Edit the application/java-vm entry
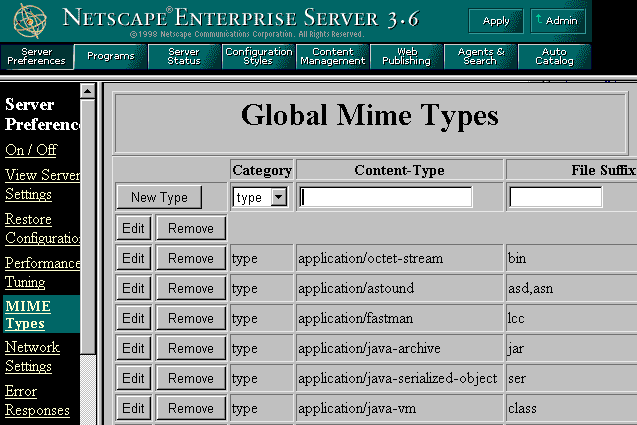The height and width of the screenshot is (425, 637). [133, 409]
